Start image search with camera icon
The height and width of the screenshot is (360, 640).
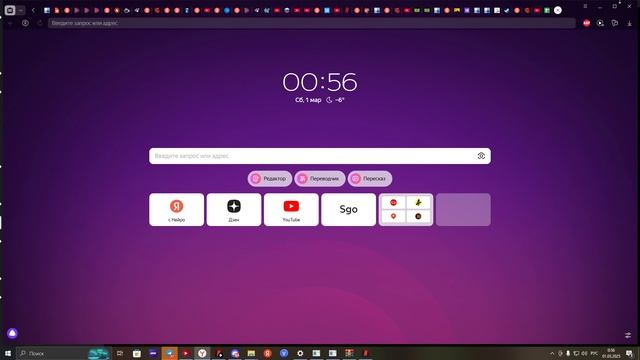point(481,156)
